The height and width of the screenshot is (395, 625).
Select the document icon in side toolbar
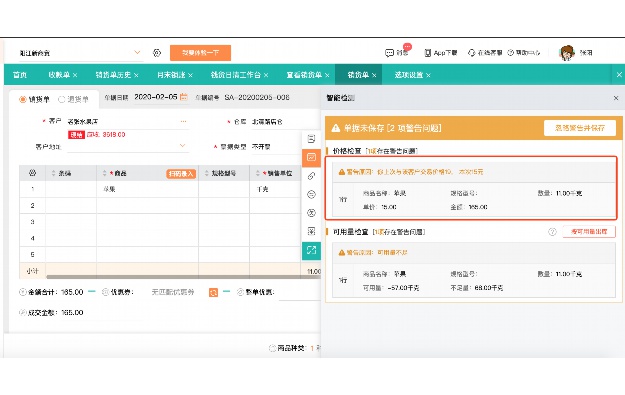311,139
